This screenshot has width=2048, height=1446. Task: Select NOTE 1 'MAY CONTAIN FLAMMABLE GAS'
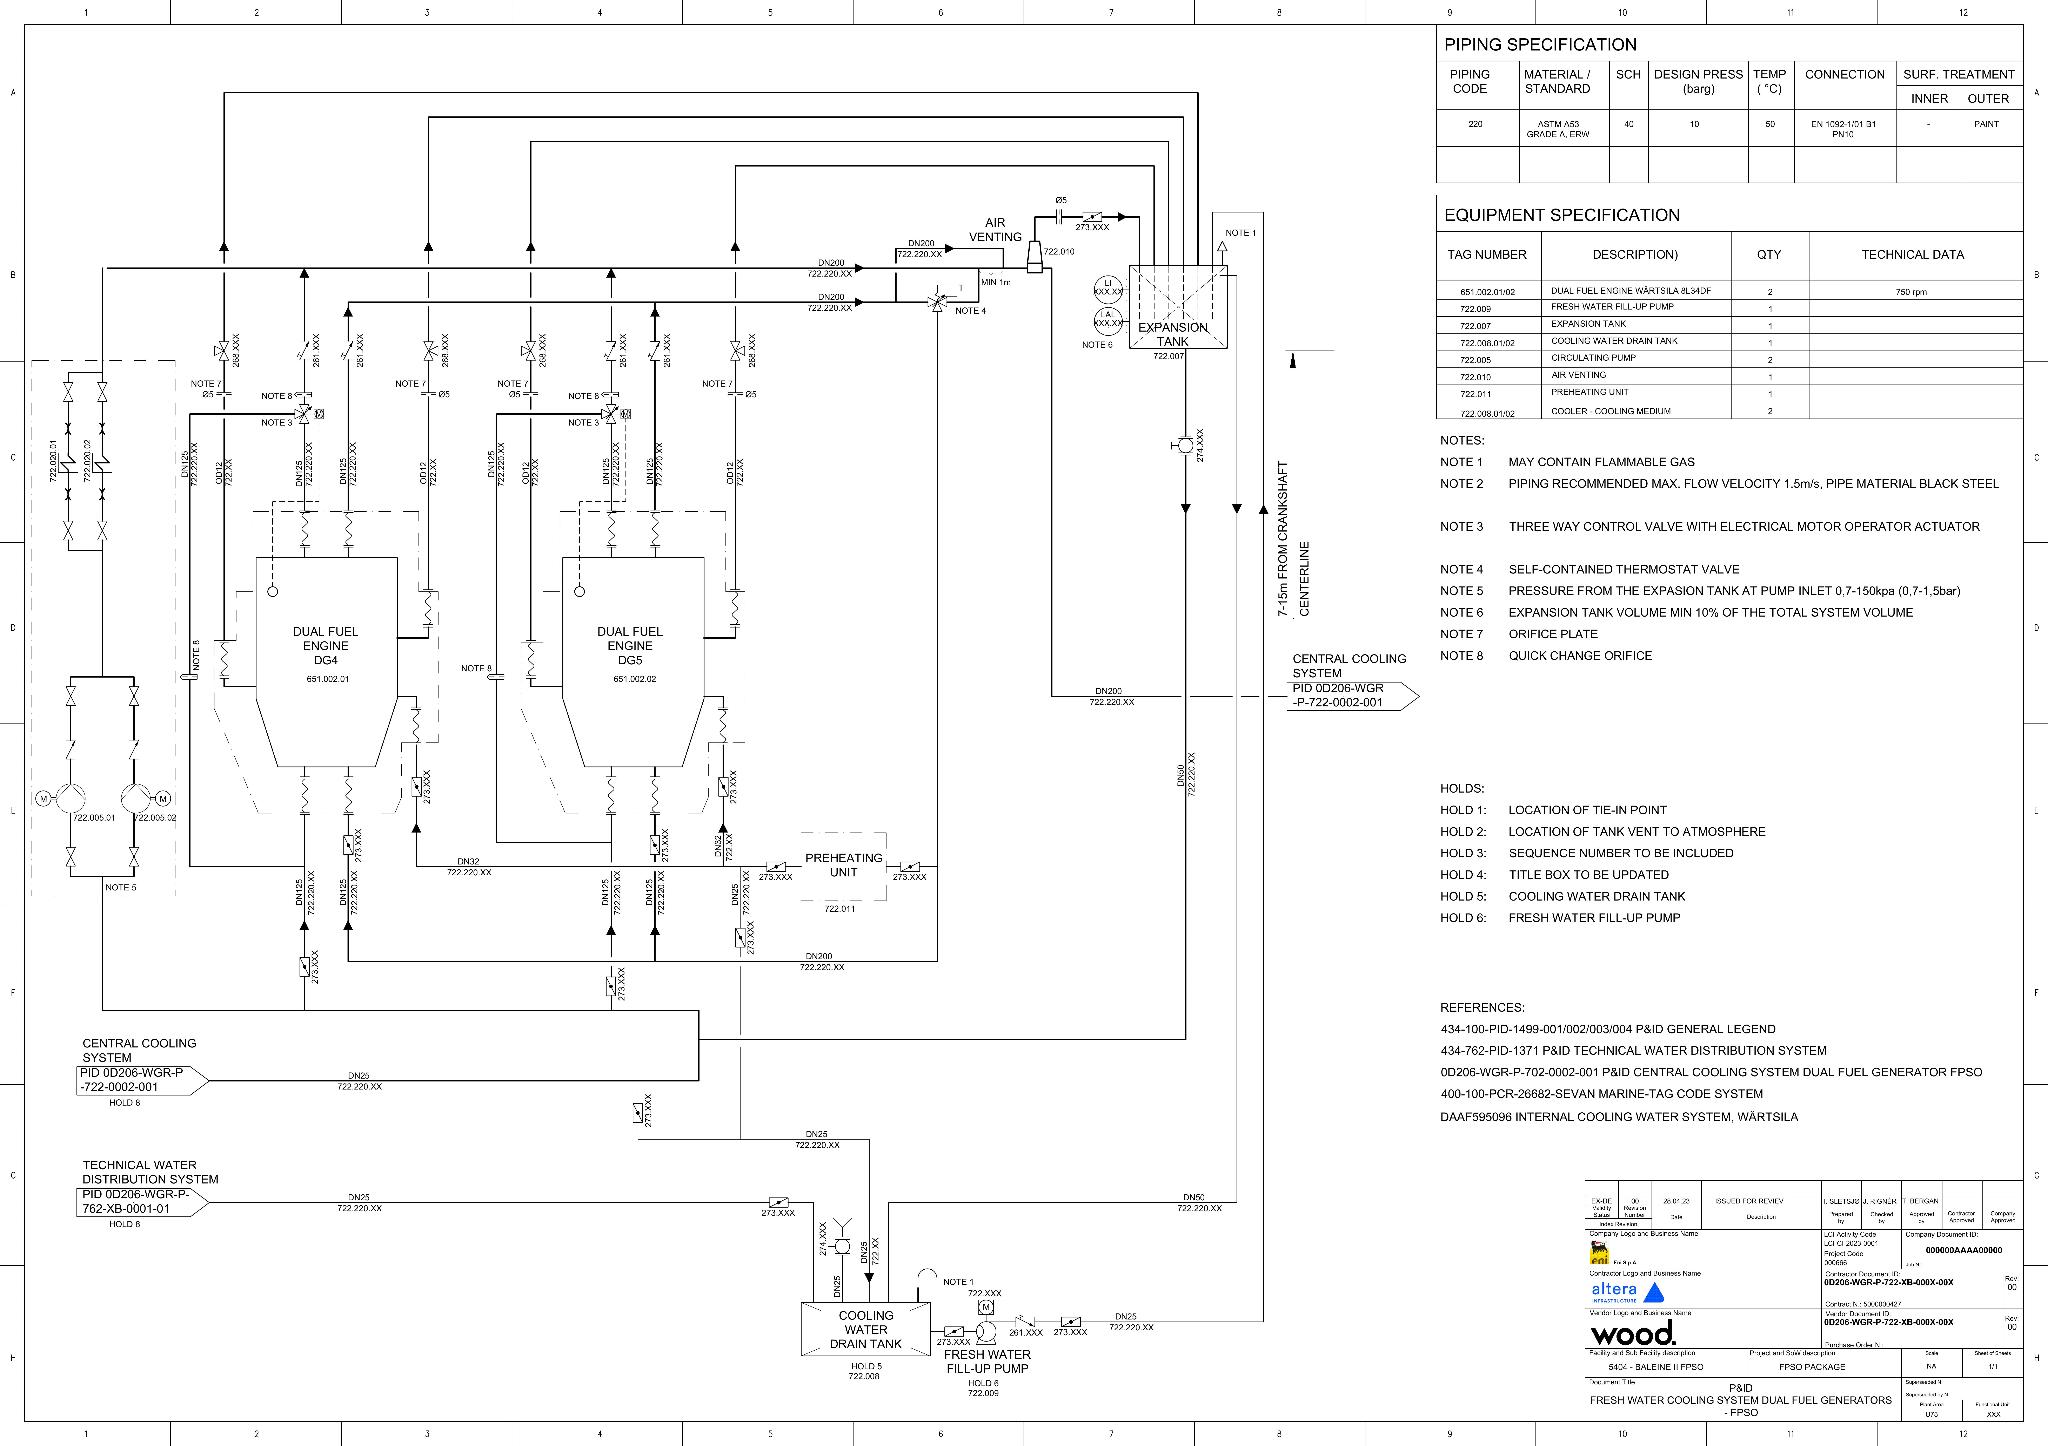pyautogui.click(x=1601, y=462)
